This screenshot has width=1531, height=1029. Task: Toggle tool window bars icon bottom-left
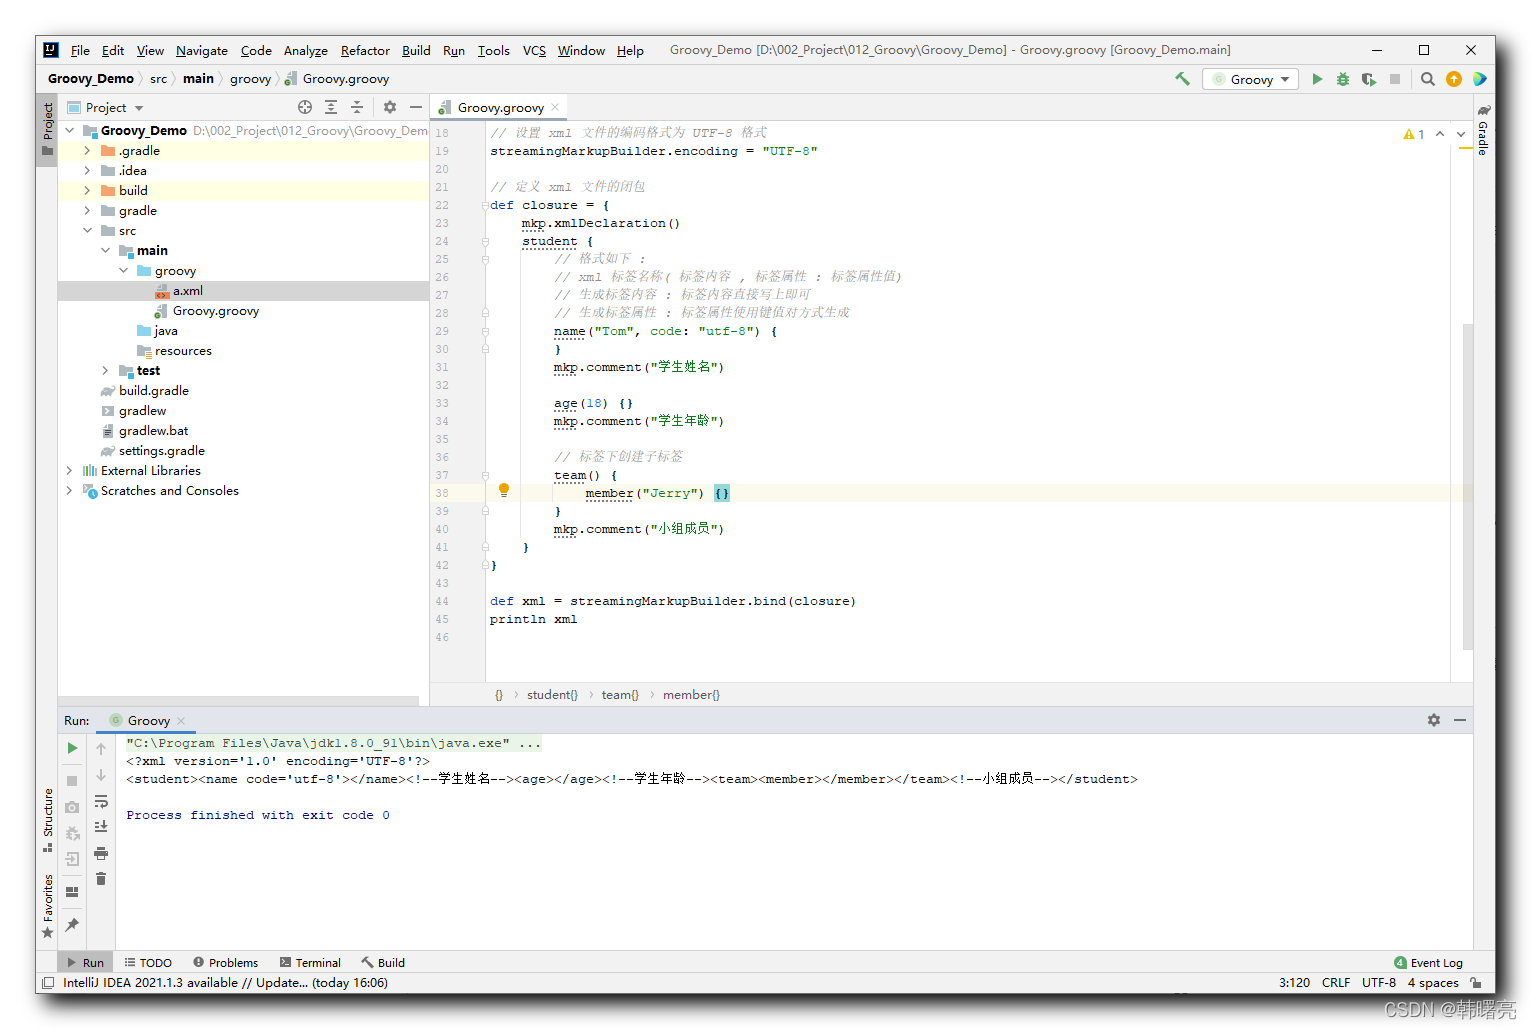[x=48, y=983]
